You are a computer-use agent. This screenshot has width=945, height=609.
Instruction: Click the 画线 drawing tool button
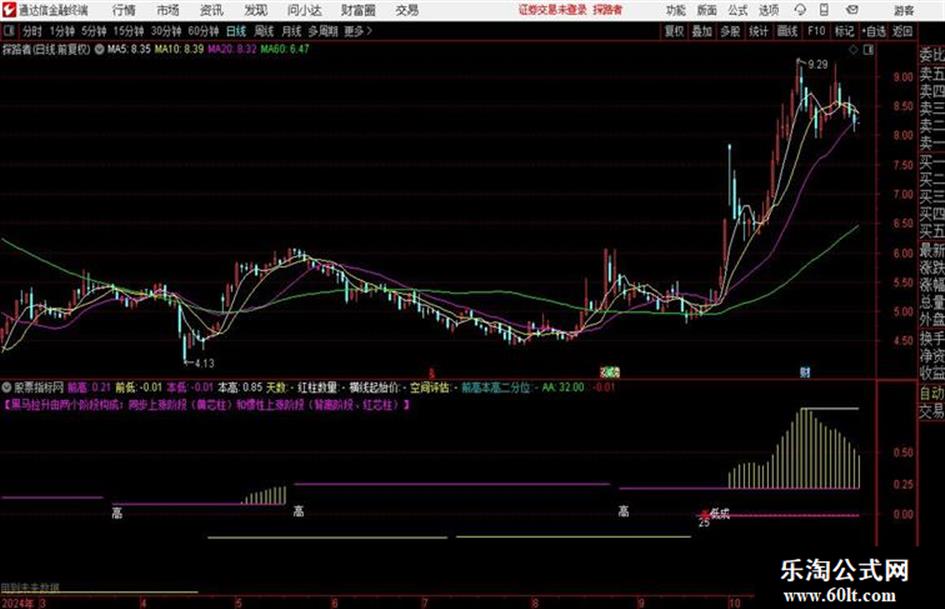point(787,31)
